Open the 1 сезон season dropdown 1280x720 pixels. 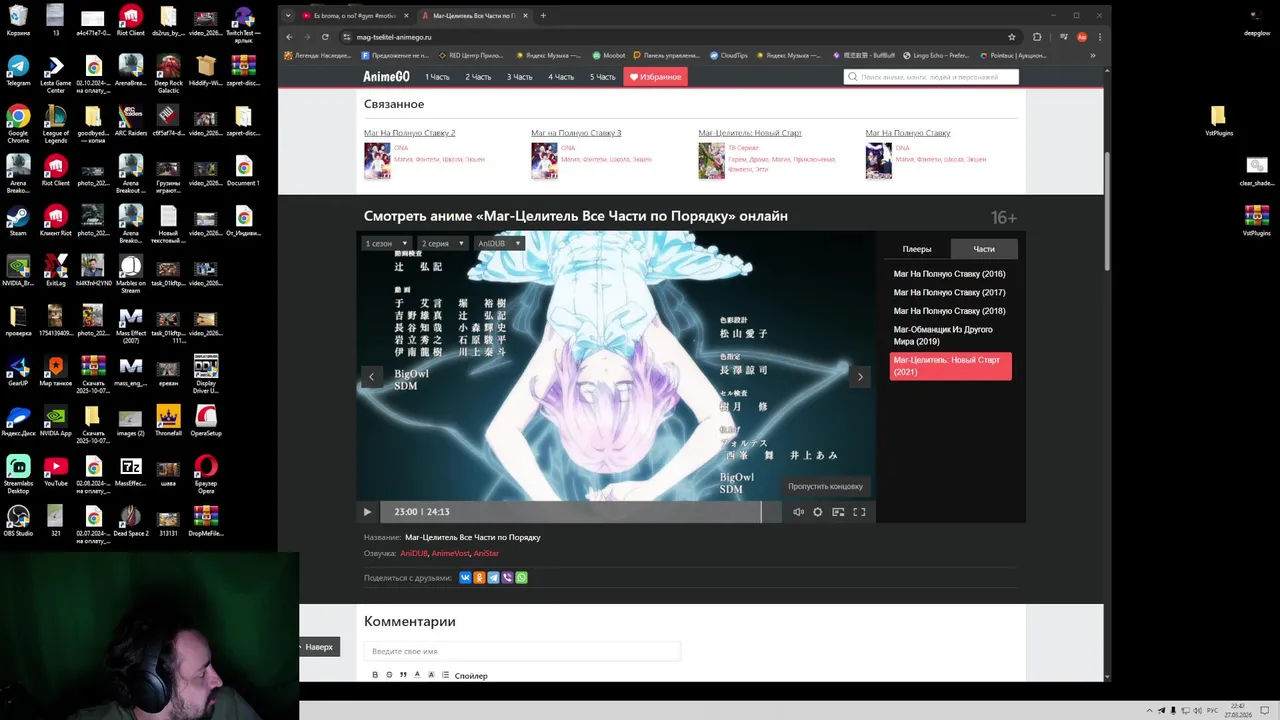click(x=386, y=243)
